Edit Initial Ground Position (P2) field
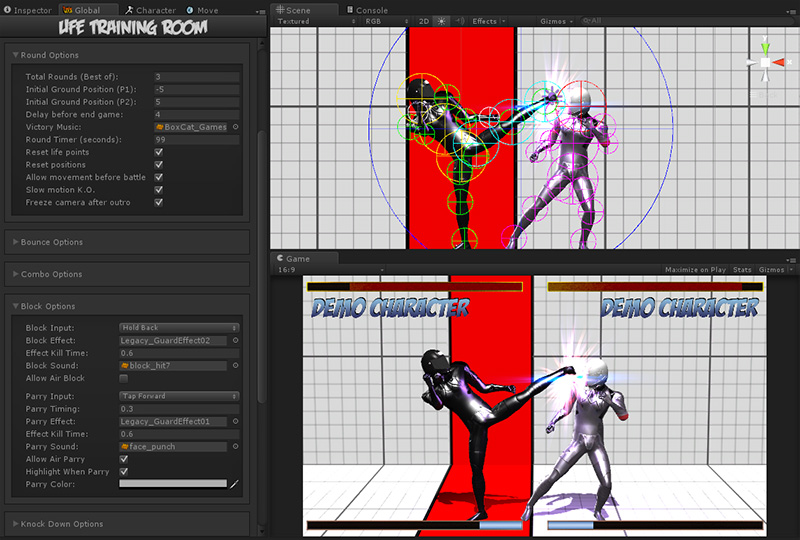The height and width of the screenshot is (540, 800). click(x=196, y=102)
